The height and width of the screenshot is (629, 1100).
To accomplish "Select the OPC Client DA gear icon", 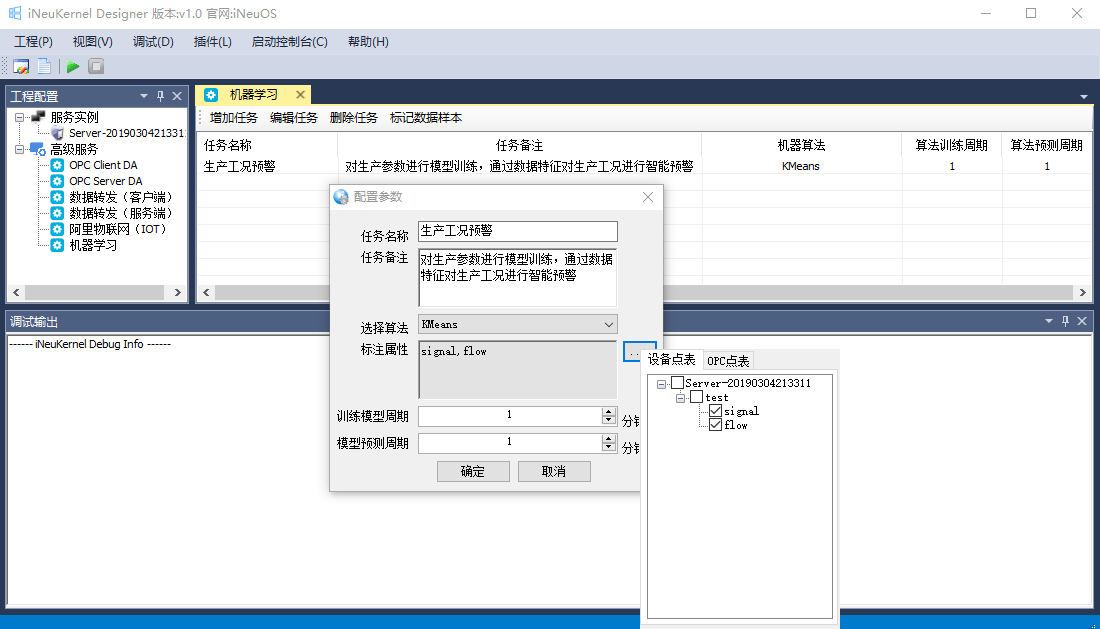I will pos(57,165).
